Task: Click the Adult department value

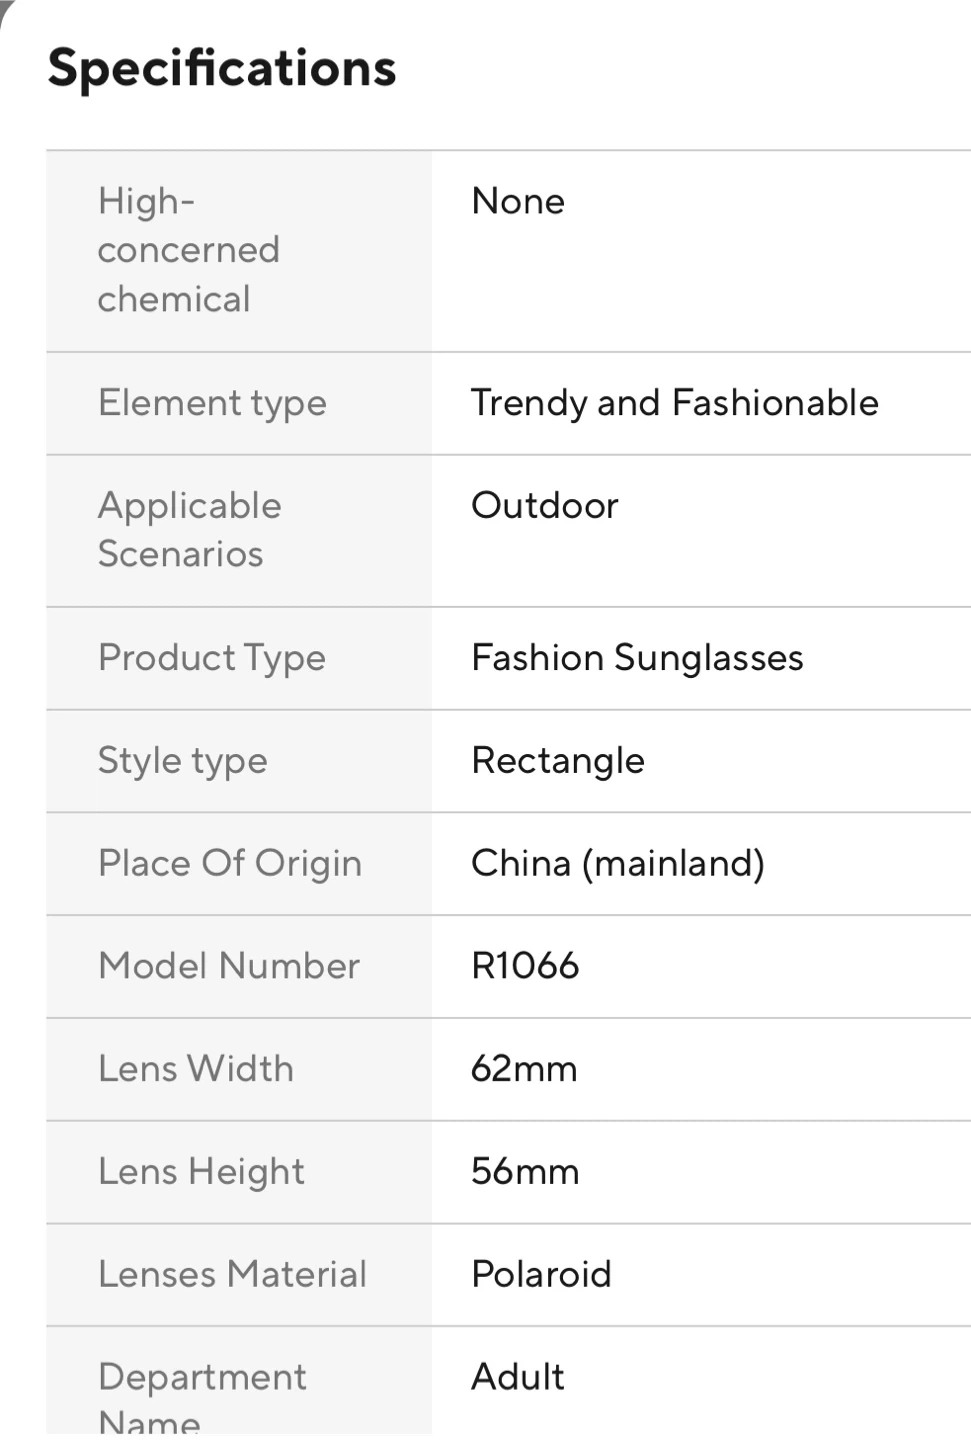Action: [x=518, y=1377]
